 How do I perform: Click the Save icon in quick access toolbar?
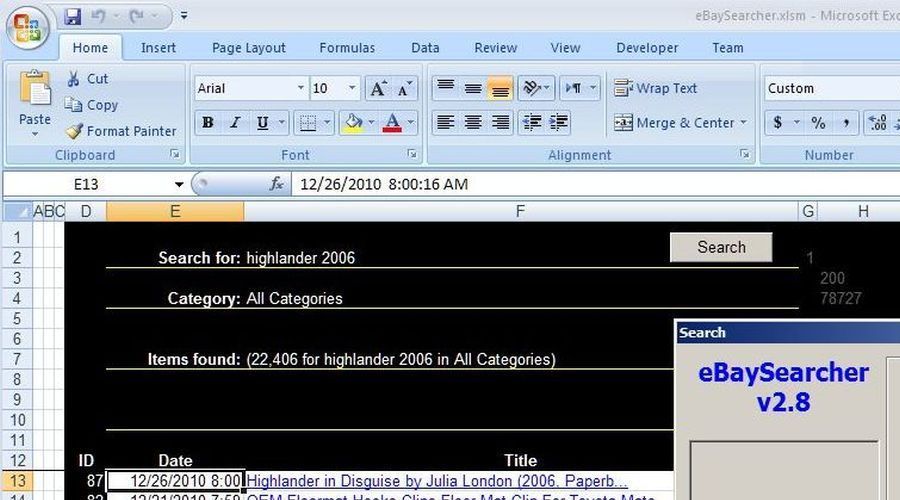click(x=73, y=17)
